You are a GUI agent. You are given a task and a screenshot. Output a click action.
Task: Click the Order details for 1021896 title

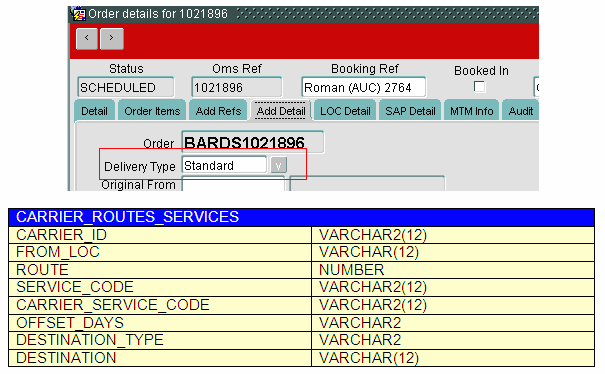[x=158, y=14]
